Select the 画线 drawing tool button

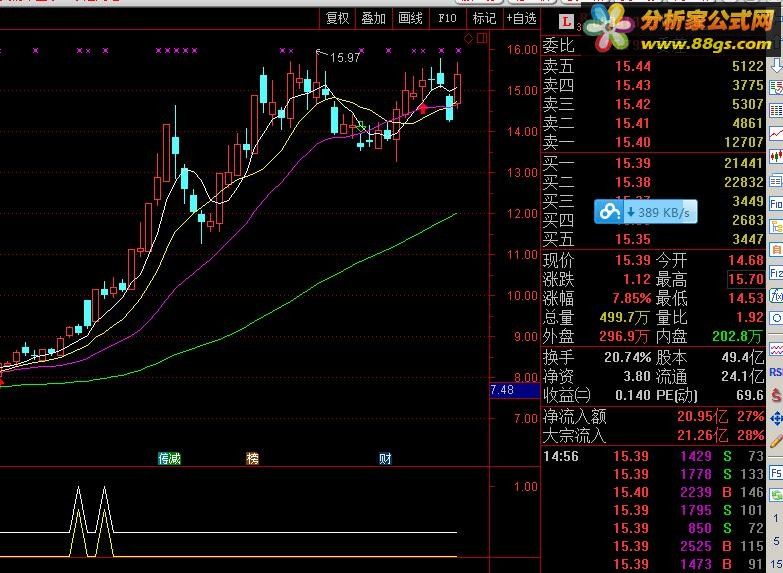[x=410, y=18]
